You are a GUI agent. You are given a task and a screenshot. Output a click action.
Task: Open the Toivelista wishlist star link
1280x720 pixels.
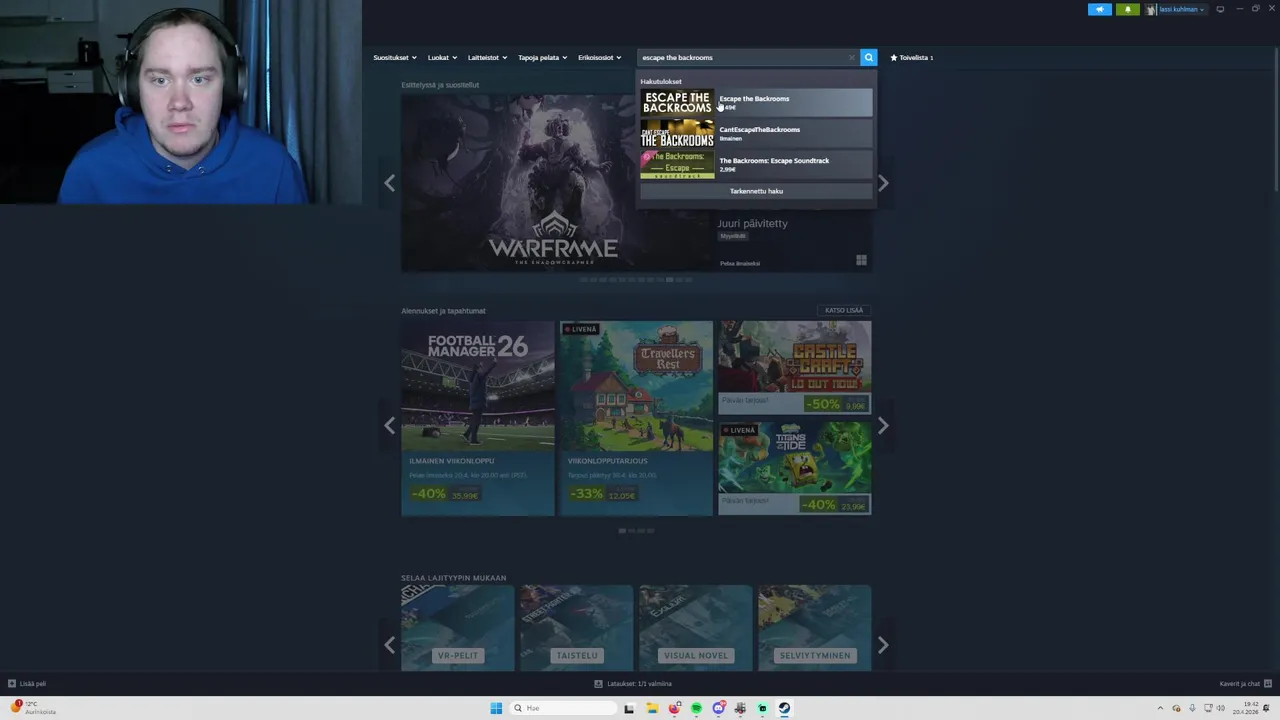pos(912,57)
